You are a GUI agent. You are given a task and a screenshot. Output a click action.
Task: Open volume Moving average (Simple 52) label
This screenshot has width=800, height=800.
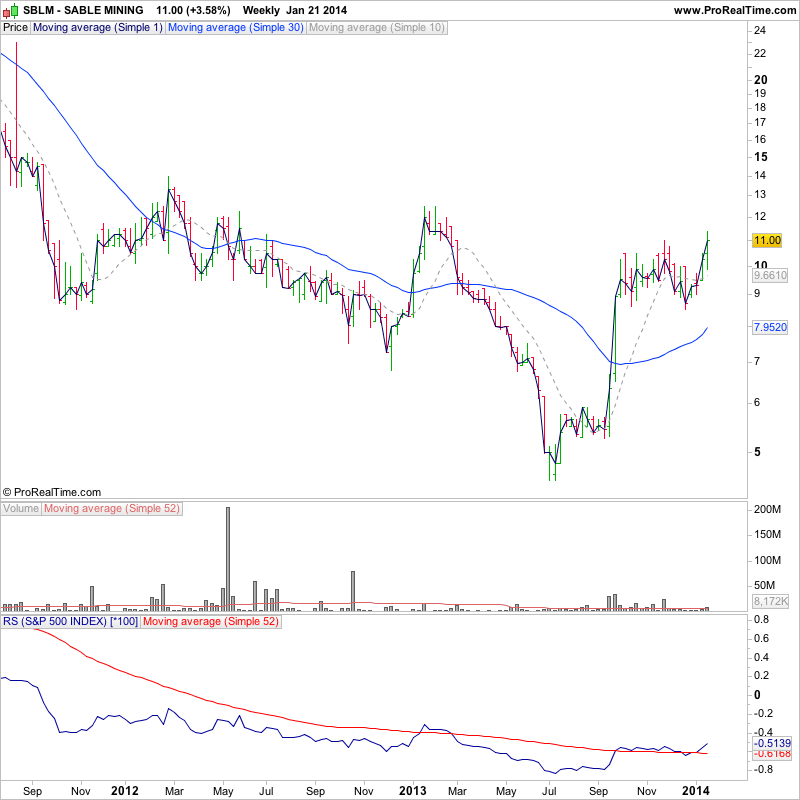coord(112,509)
